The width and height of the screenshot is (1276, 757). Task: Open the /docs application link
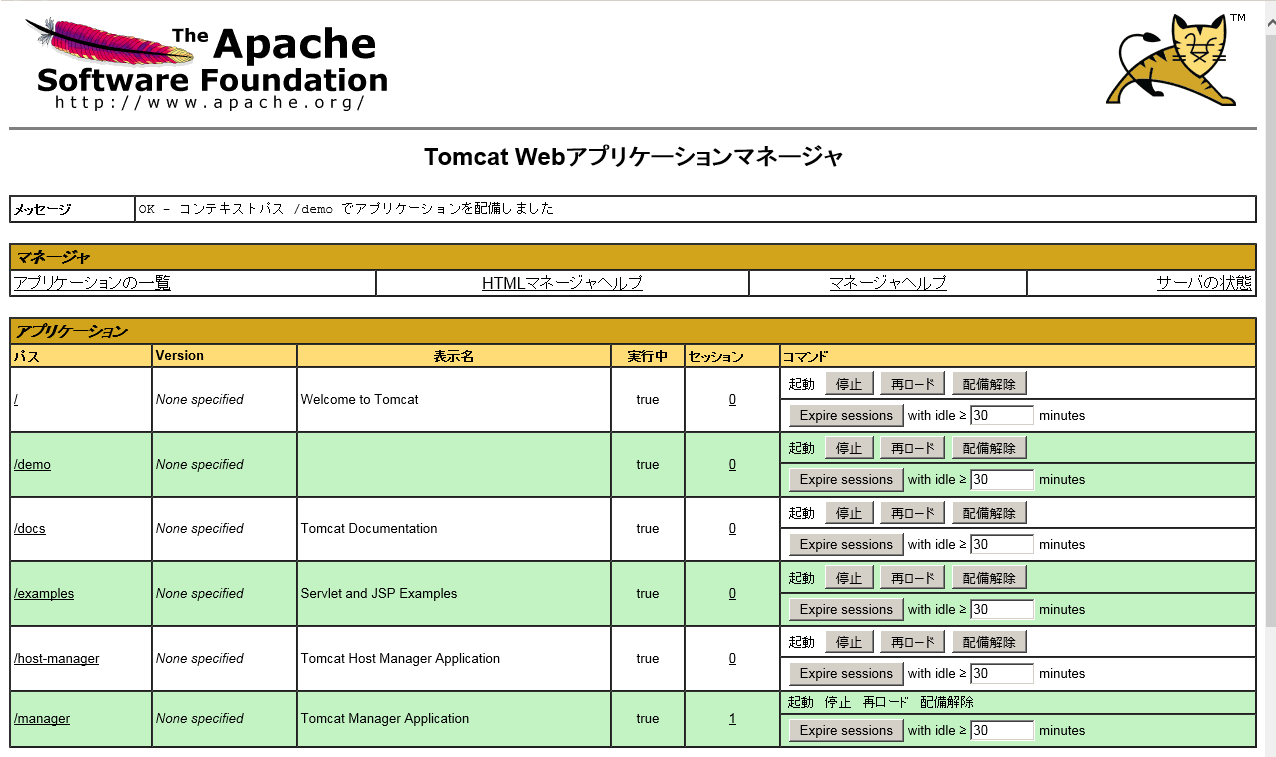click(x=29, y=528)
